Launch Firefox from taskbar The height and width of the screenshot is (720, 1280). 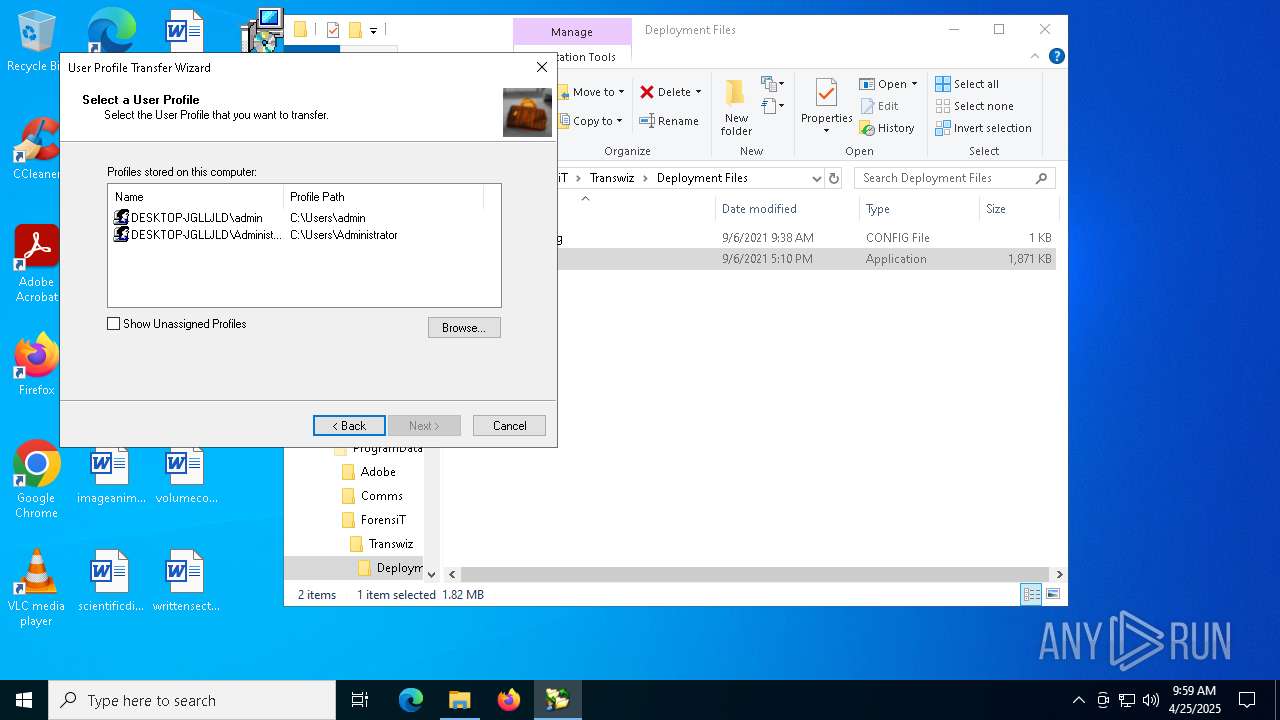click(509, 700)
